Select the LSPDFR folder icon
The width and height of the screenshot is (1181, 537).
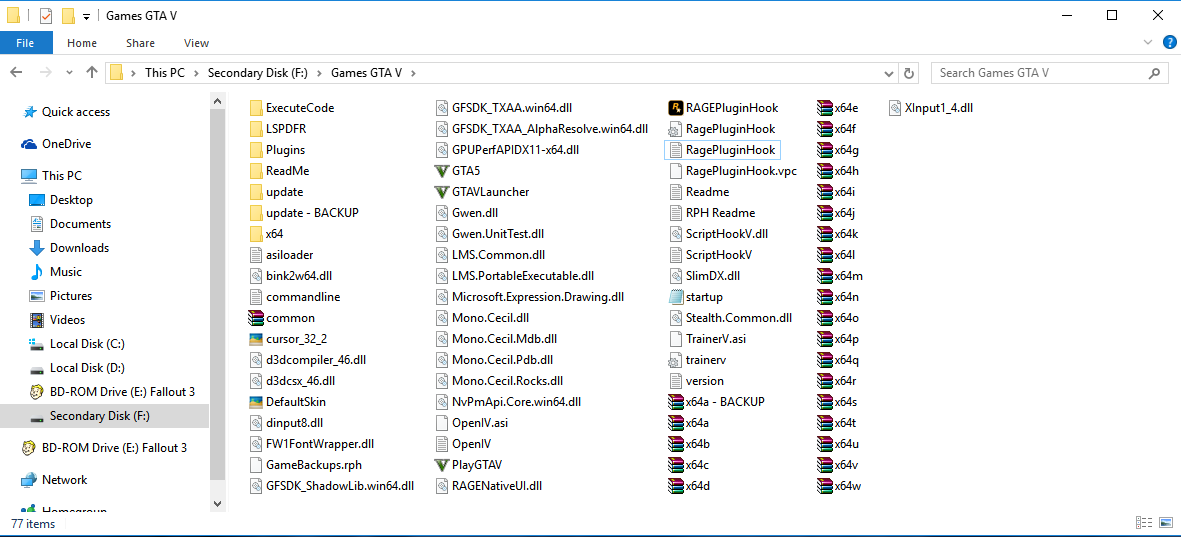tap(256, 129)
